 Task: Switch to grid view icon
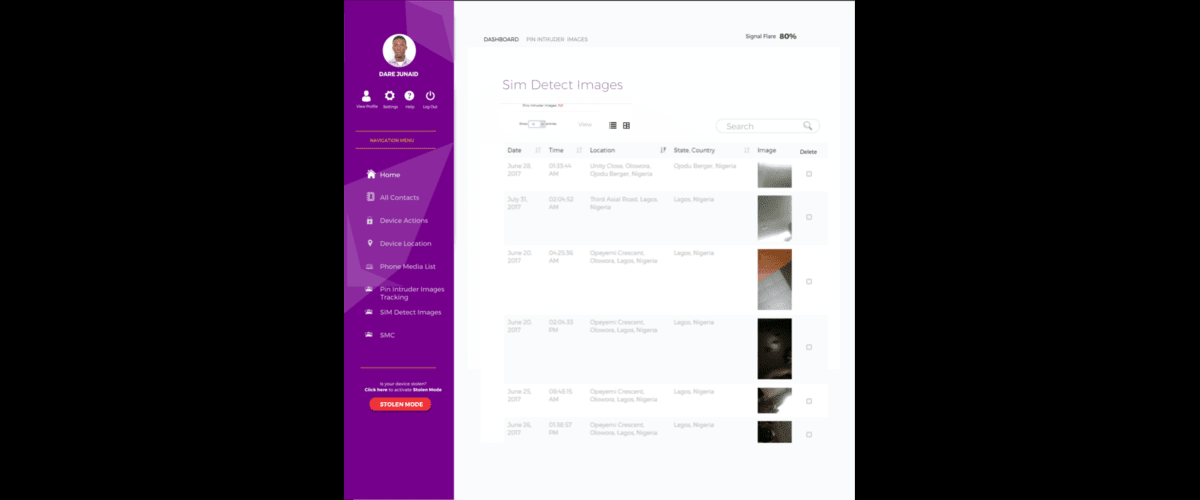(x=626, y=125)
